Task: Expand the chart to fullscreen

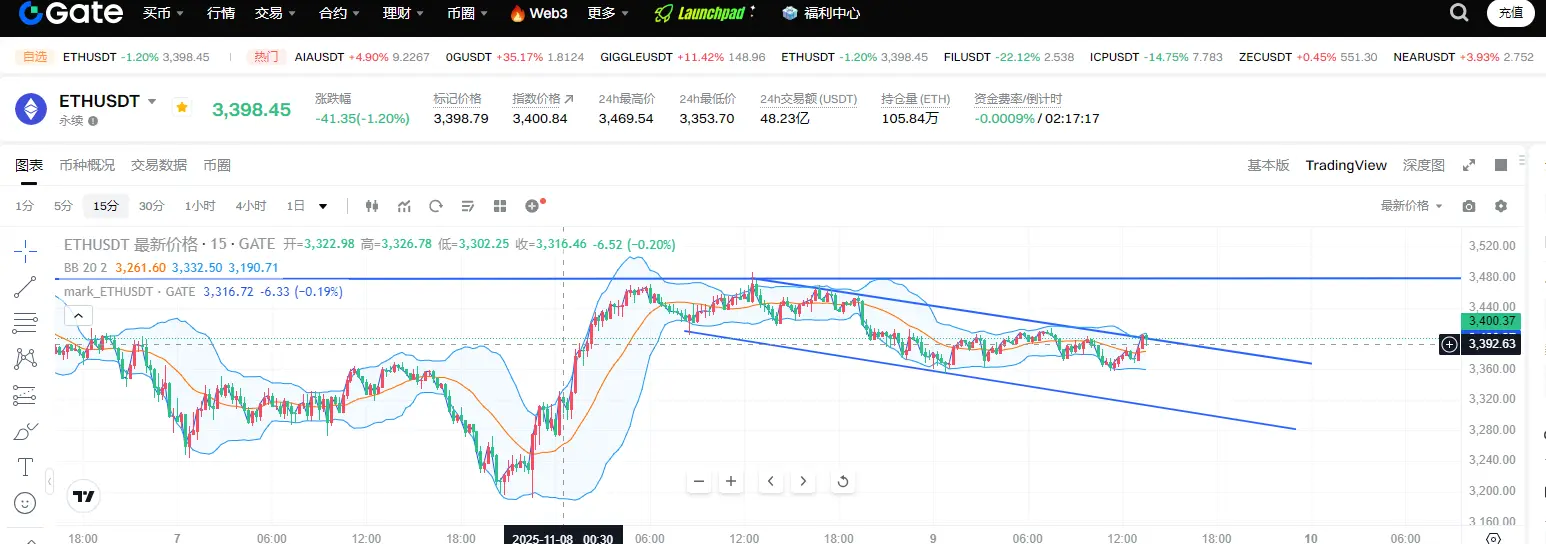Action: (1469, 165)
